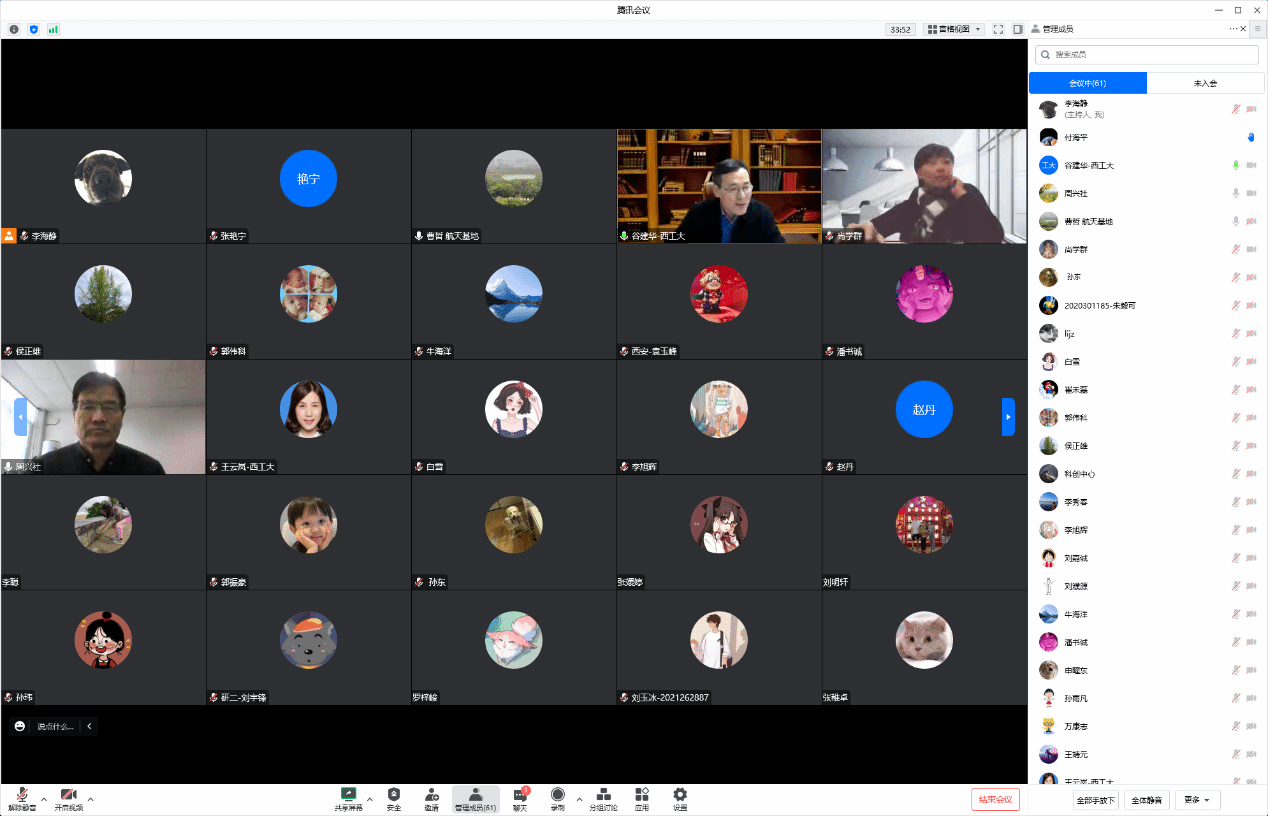Image resolution: width=1268 pixels, height=816 pixels.
Task: Open the Invite (邀请) button
Action: click(x=431, y=798)
